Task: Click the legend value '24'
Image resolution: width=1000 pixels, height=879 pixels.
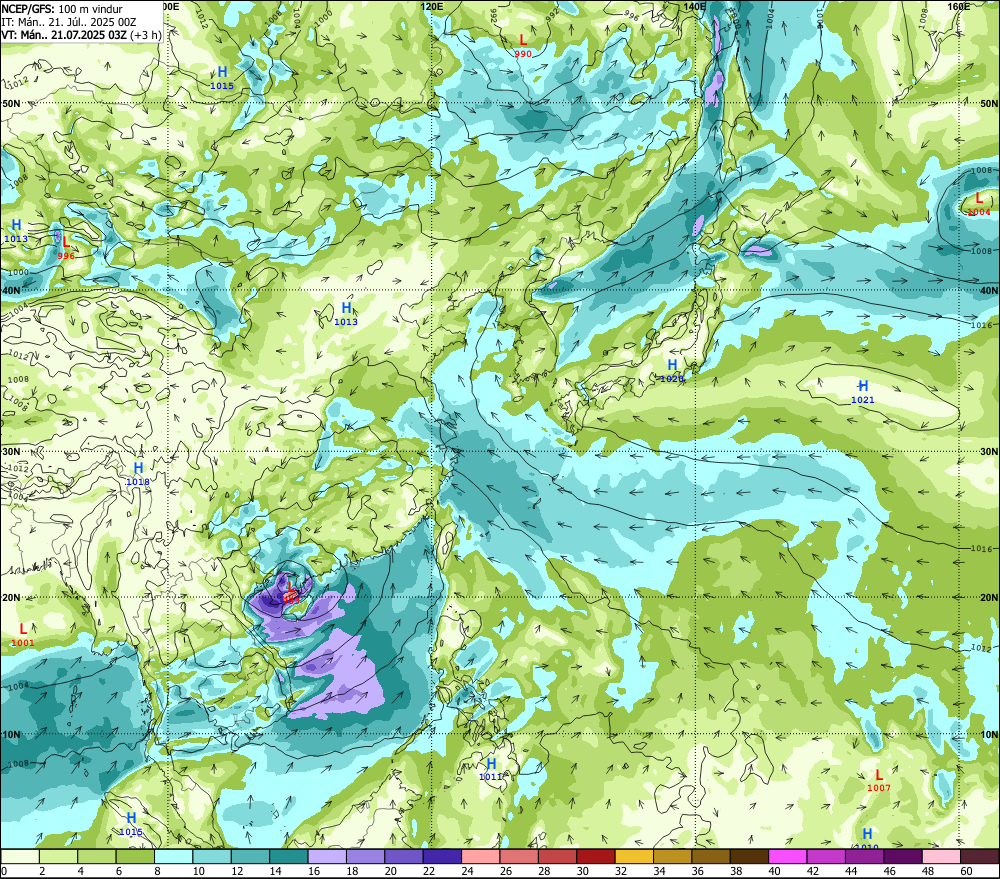Action: [467, 871]
